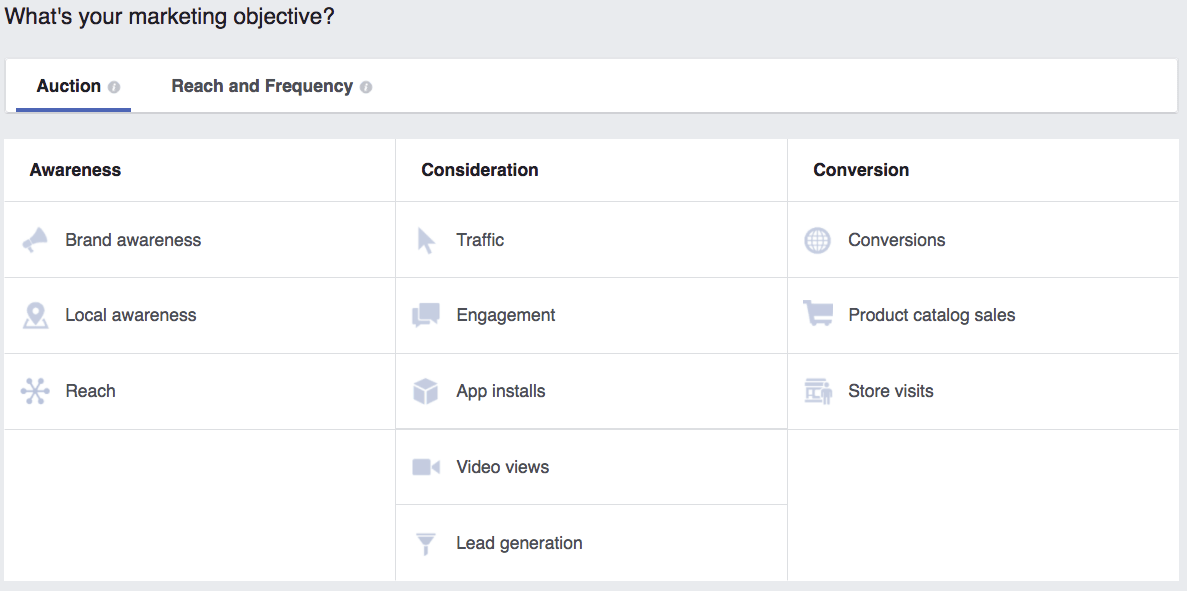Click the Local awareness location pin icon
This screenshot has width=1187, height=591.
coord(36,315)
